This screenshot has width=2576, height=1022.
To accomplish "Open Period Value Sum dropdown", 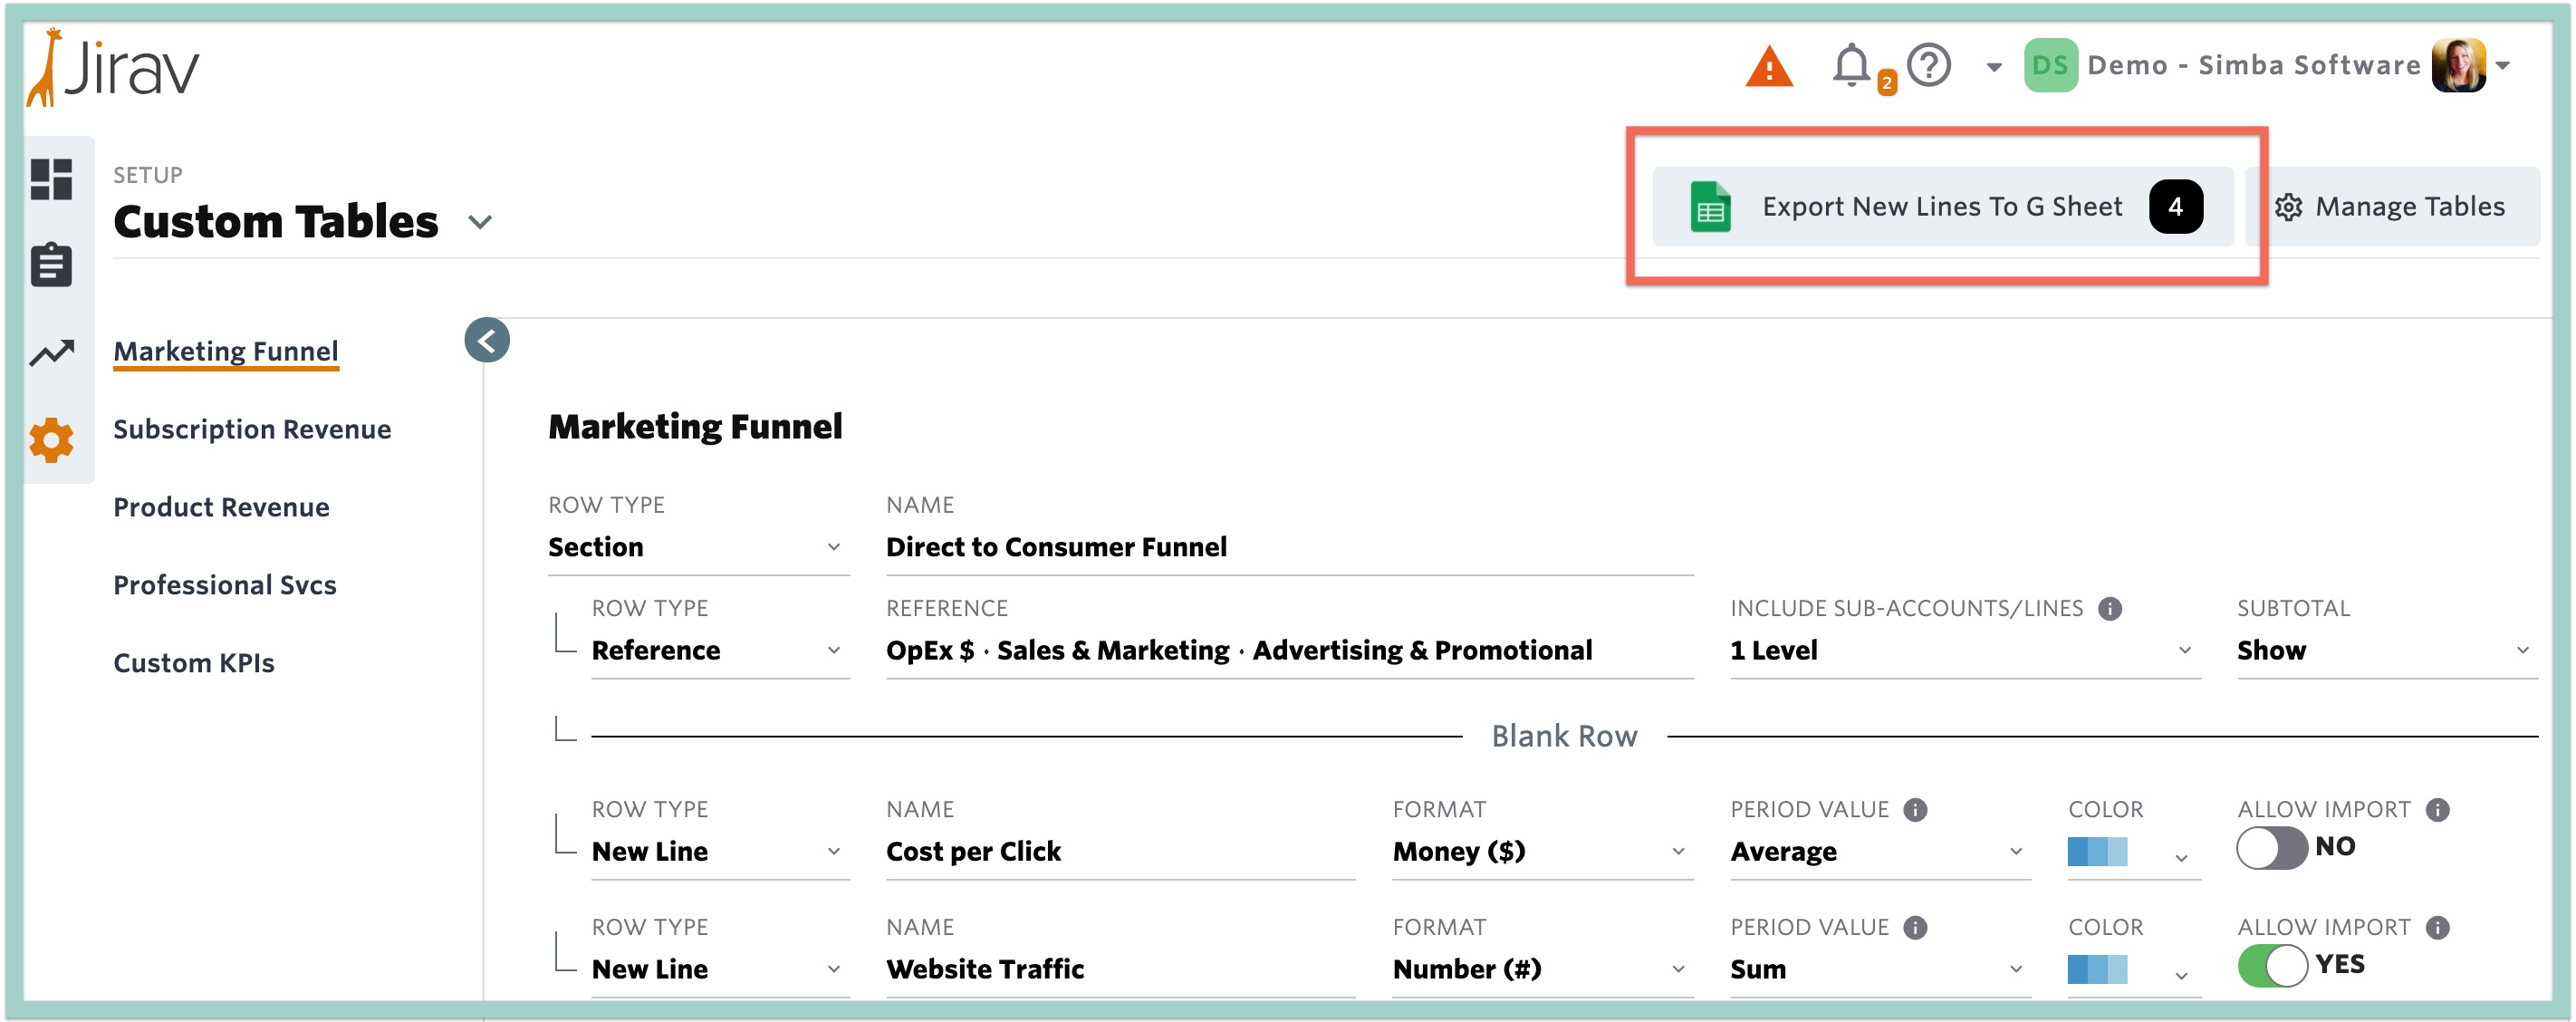I will (x=1880, y=969).
